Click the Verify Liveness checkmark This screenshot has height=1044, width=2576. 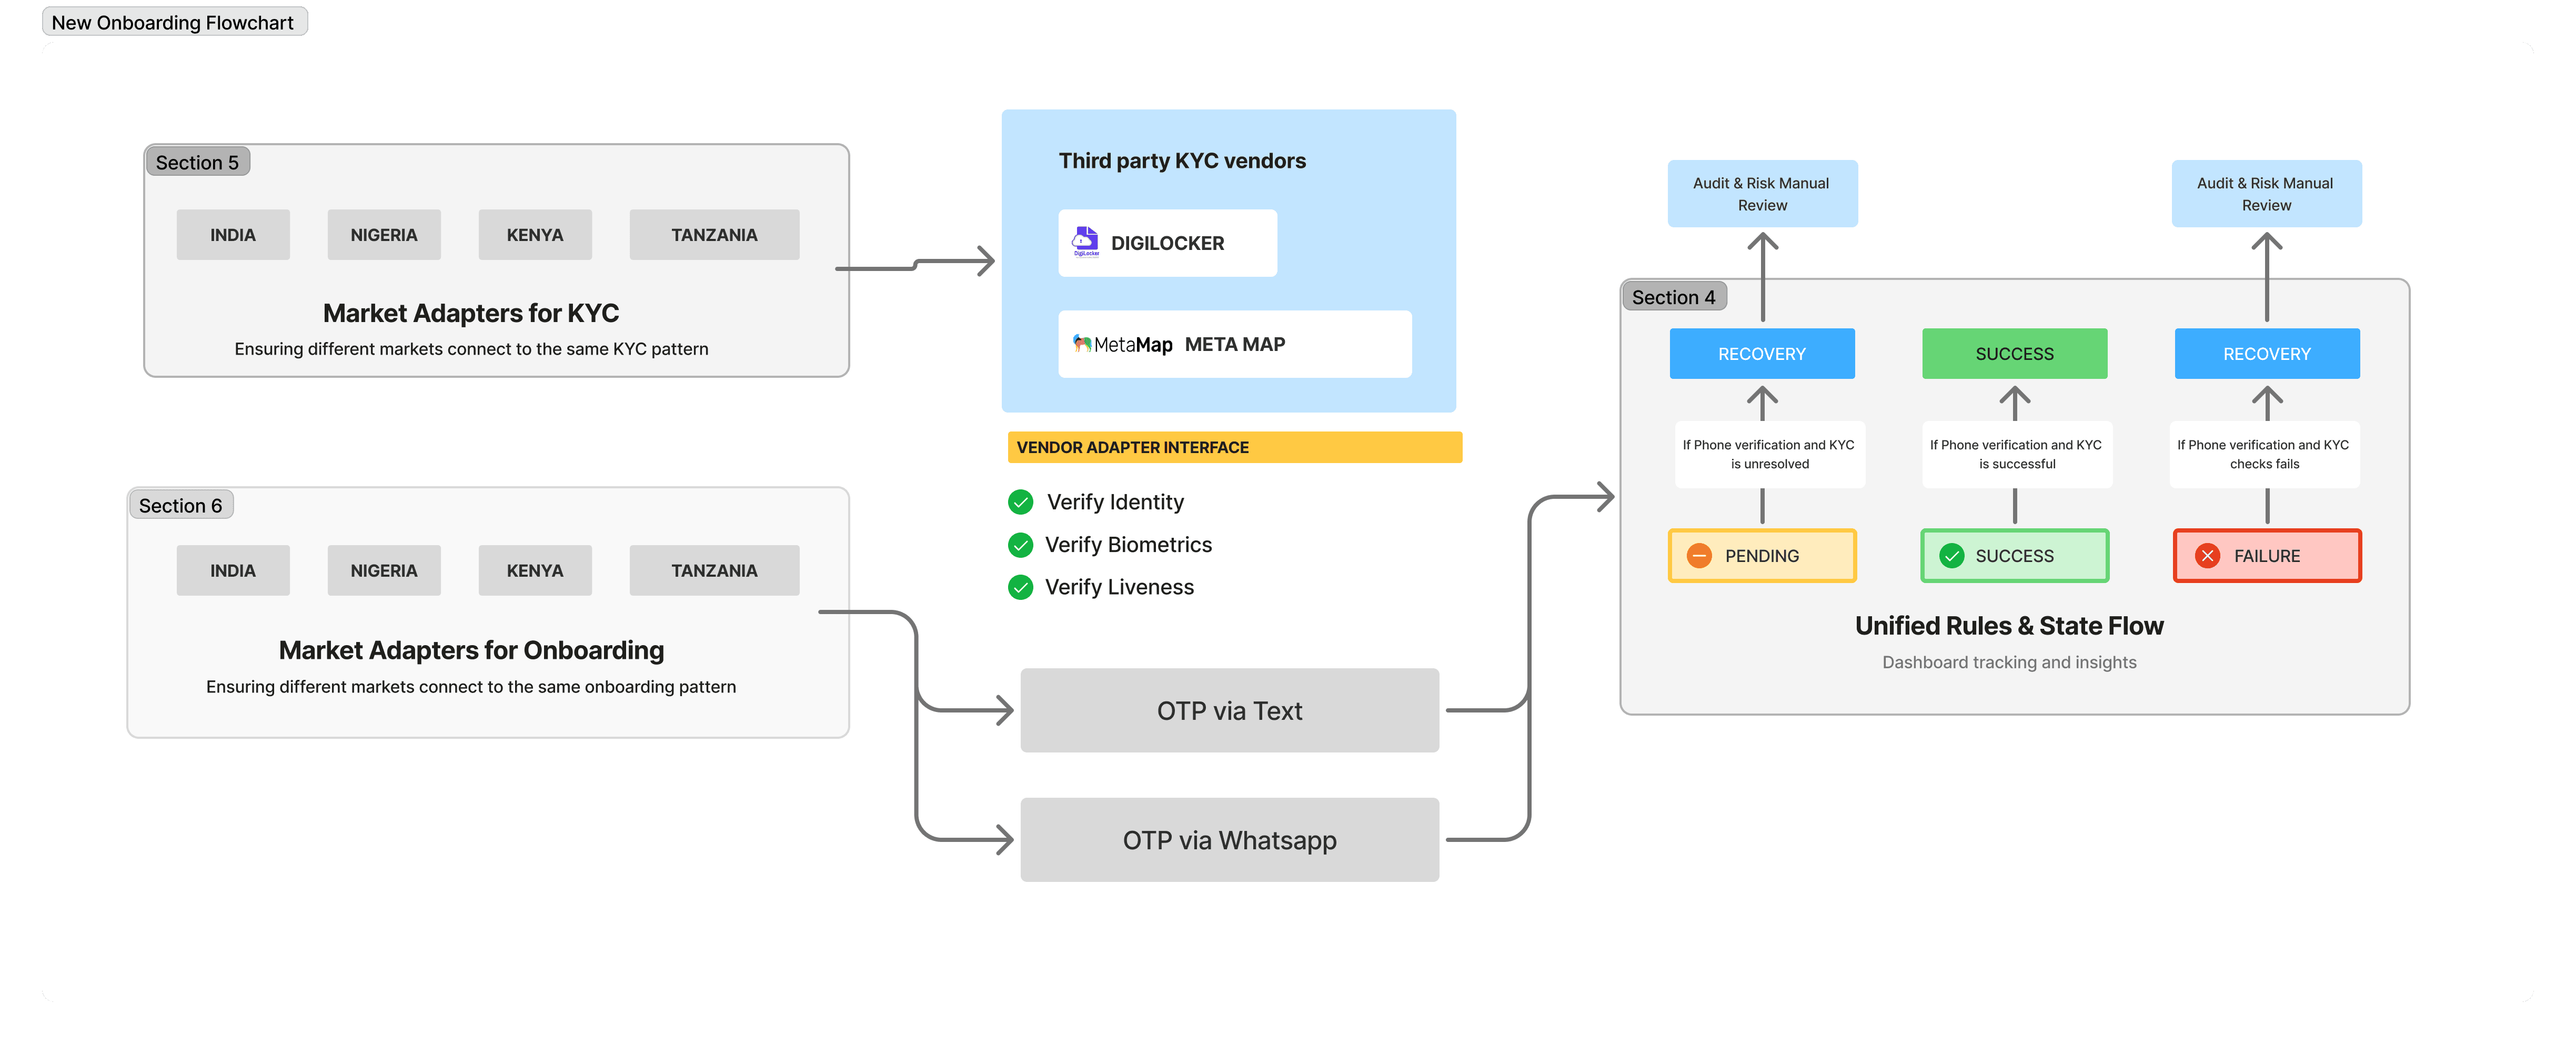point(1020,587)
